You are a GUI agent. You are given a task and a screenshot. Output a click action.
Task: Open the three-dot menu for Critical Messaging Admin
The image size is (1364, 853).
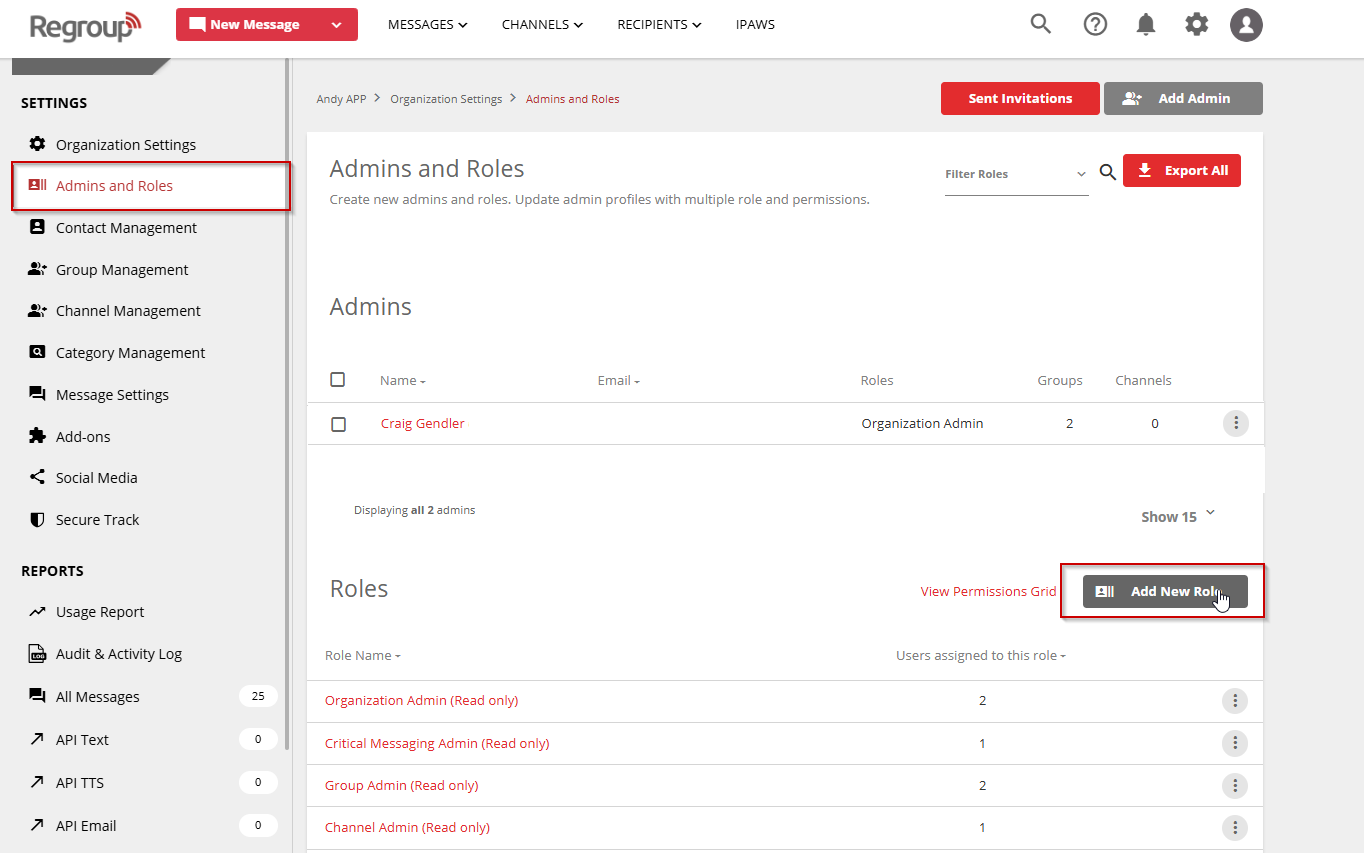[1235, 743]
